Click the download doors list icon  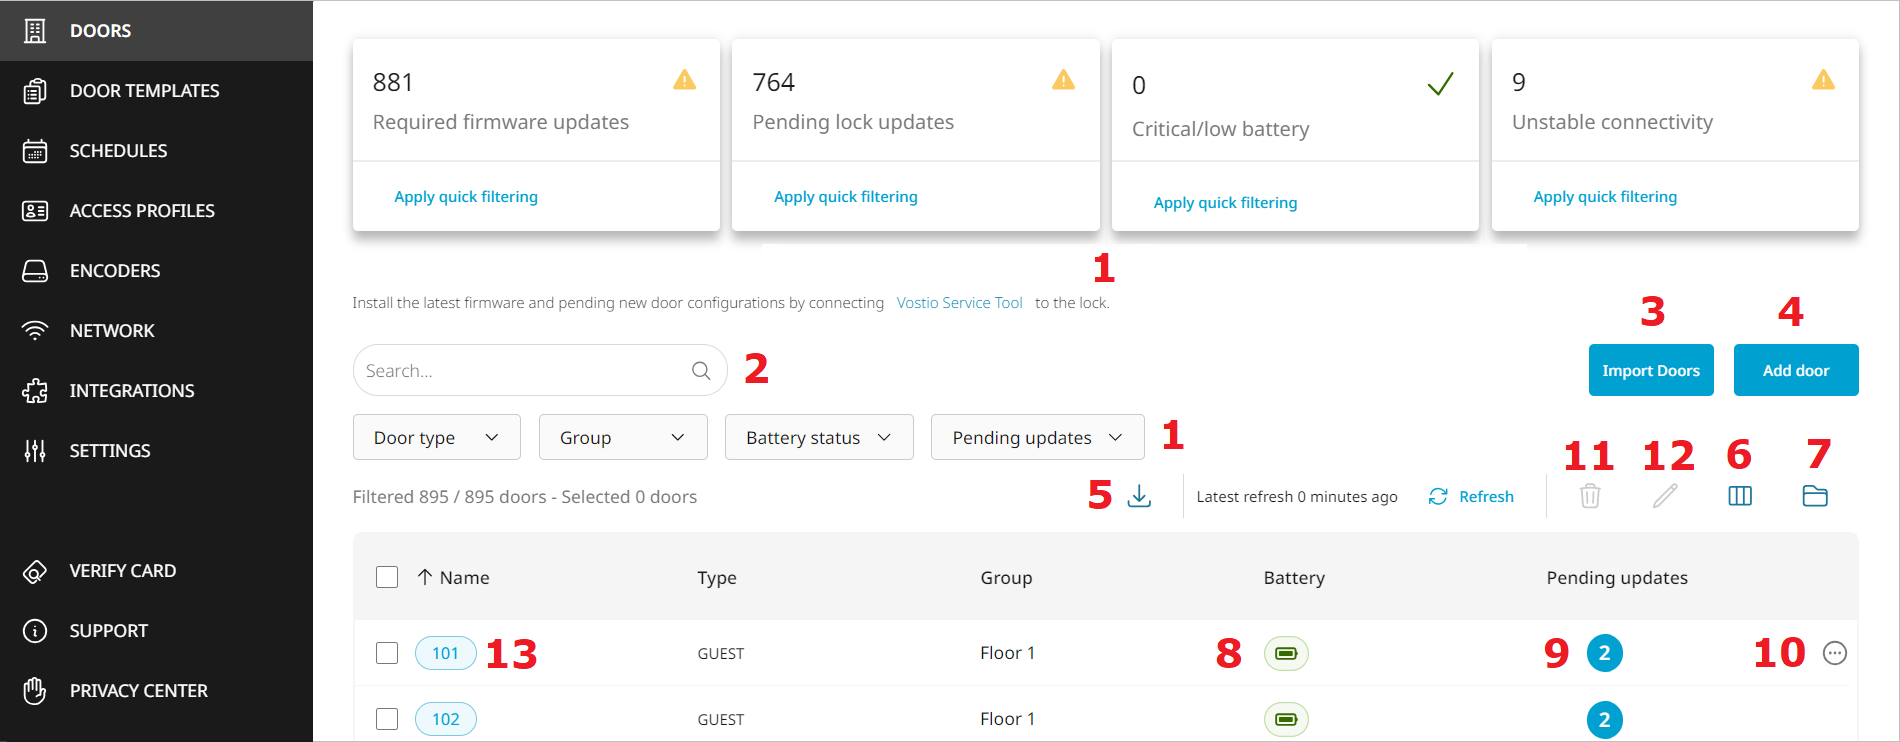tap(1139, 496)
